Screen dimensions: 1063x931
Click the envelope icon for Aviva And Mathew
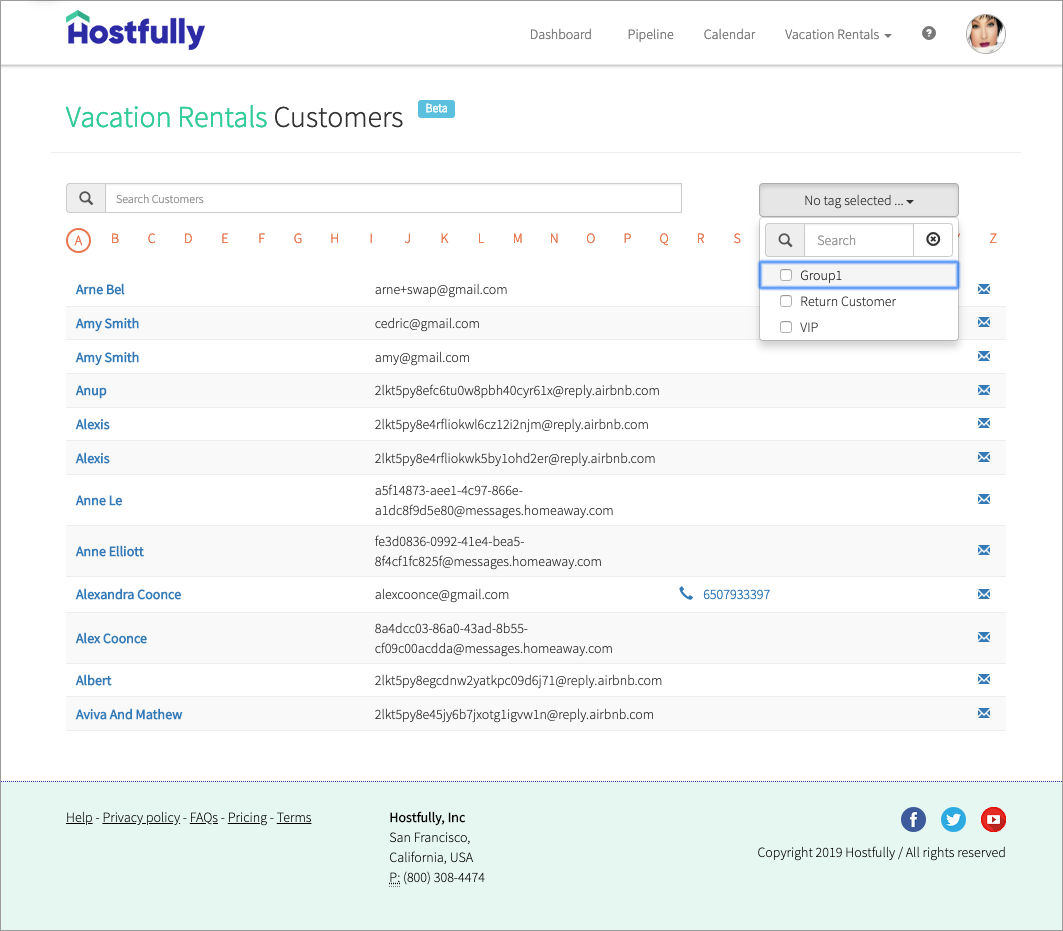[983, 713]
